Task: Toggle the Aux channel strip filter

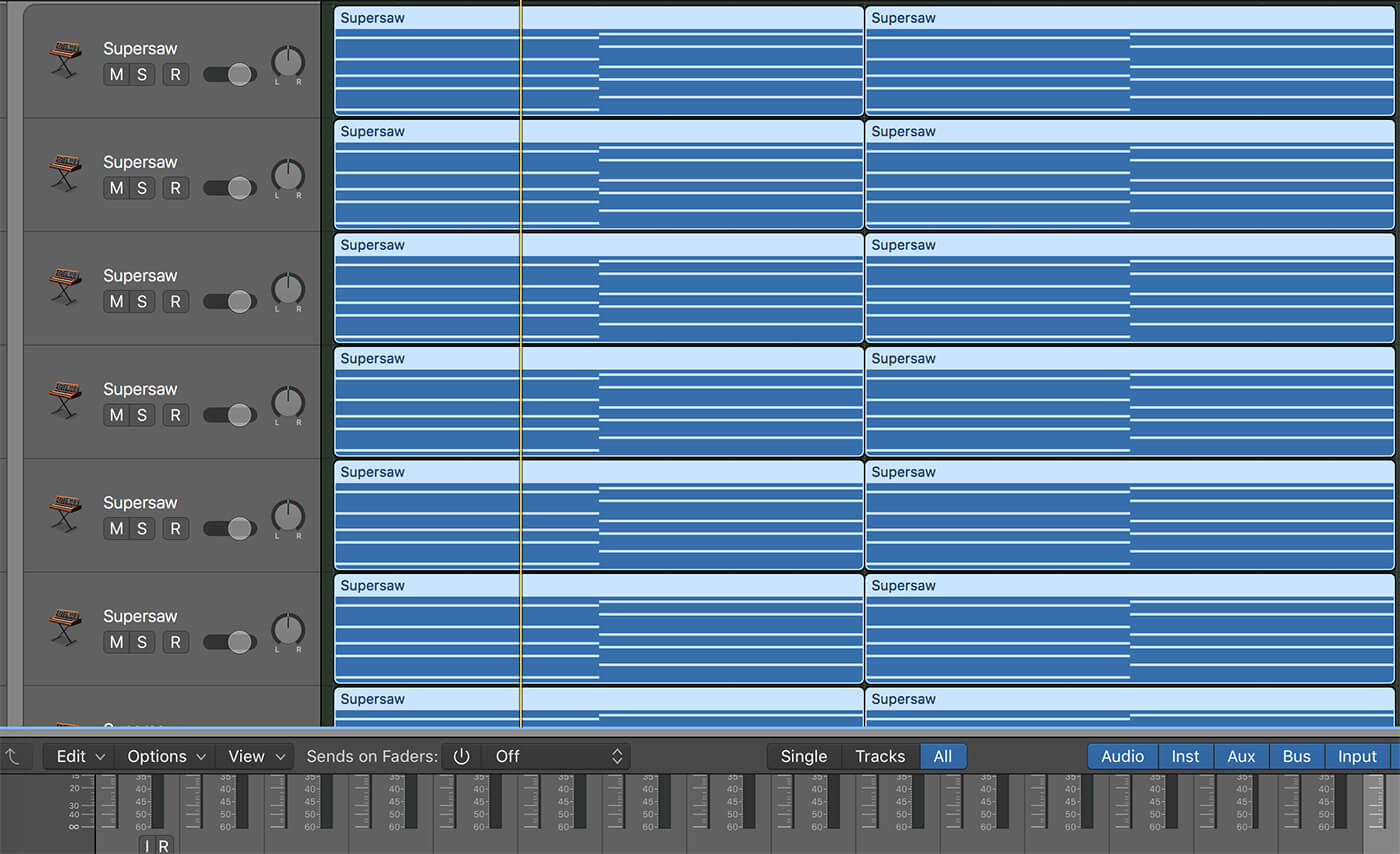Action: click(1241, 756)
